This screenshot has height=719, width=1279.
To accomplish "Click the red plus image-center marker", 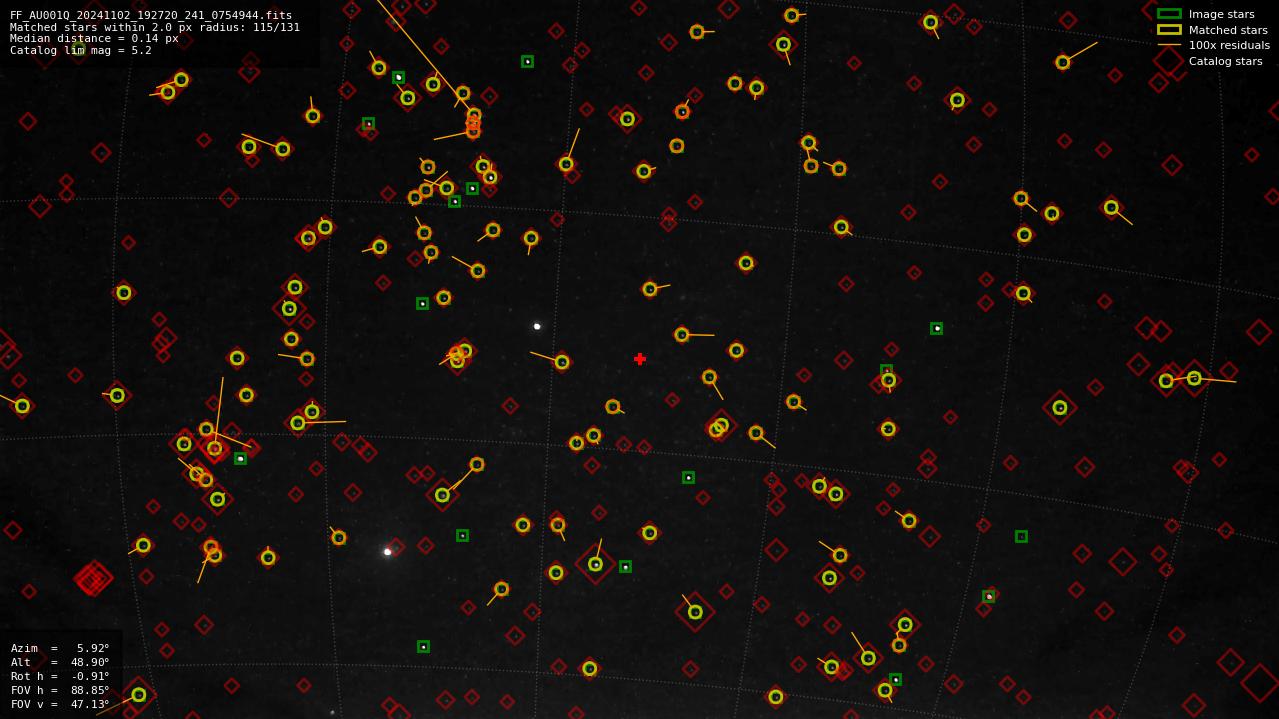I will [640, 359].
